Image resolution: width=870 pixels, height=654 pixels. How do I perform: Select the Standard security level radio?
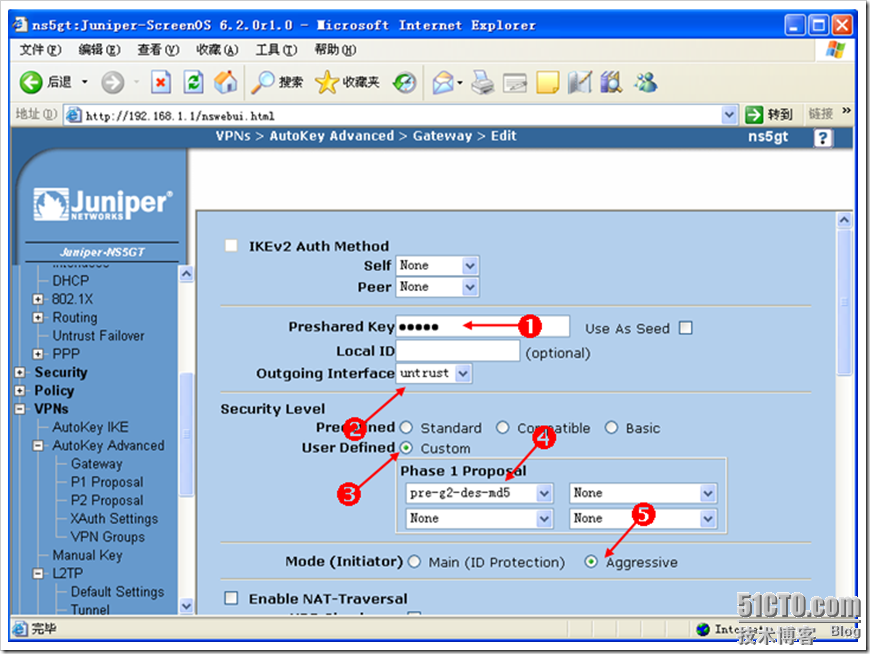pyautogui.click(x=406, y=428)
